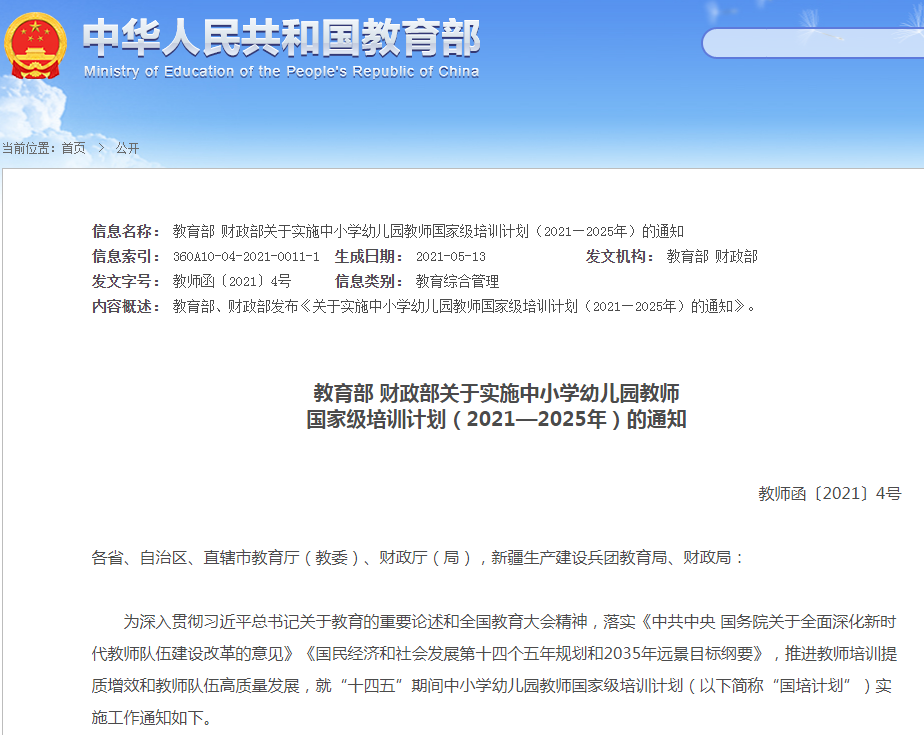
Task: Click the salutation line starting 各省、自治区
Action: click(x=418, y=557)
